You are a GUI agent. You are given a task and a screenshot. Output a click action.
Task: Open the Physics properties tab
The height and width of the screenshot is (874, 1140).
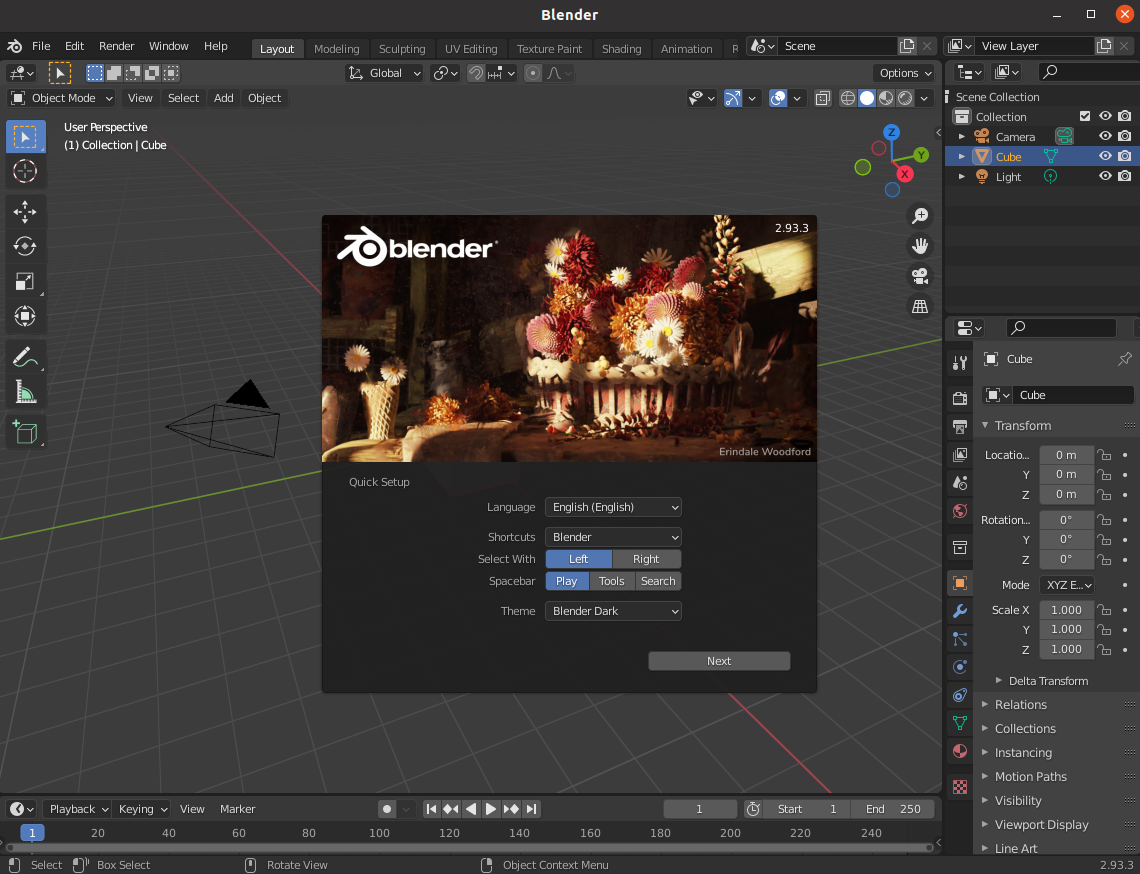tap(960, 667)
